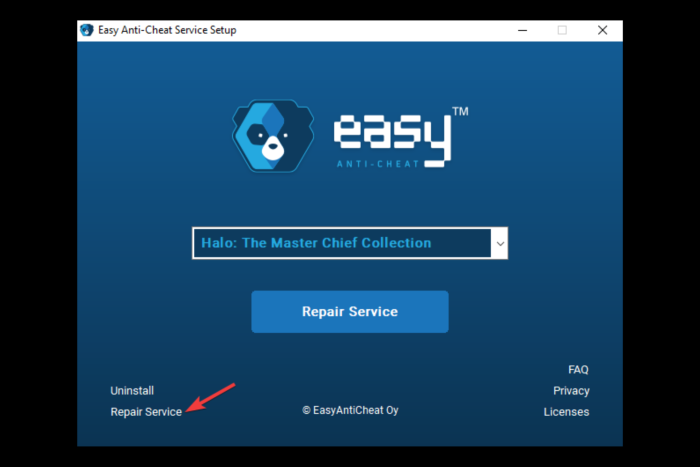
Task: Click the © EasyAntiCheat Oy text
Action: (350, 410)
